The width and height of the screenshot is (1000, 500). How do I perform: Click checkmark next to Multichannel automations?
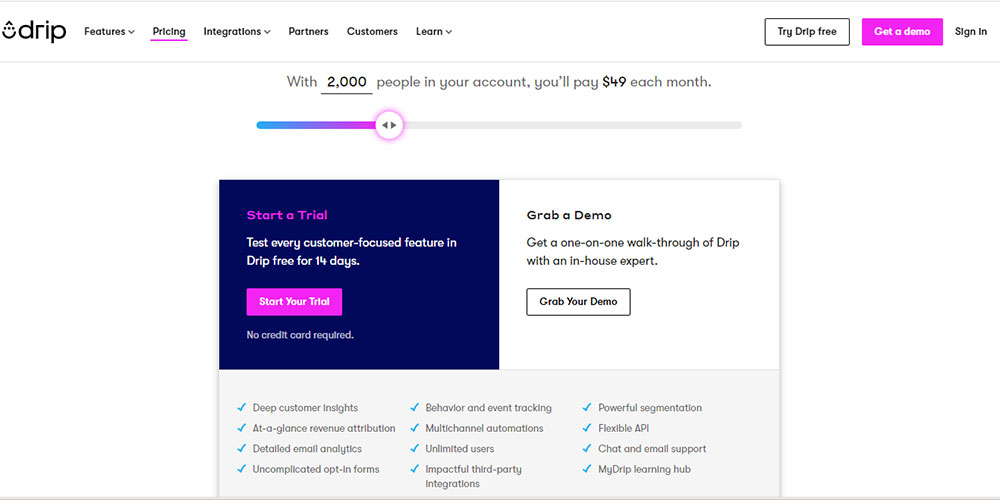point(415,428)
